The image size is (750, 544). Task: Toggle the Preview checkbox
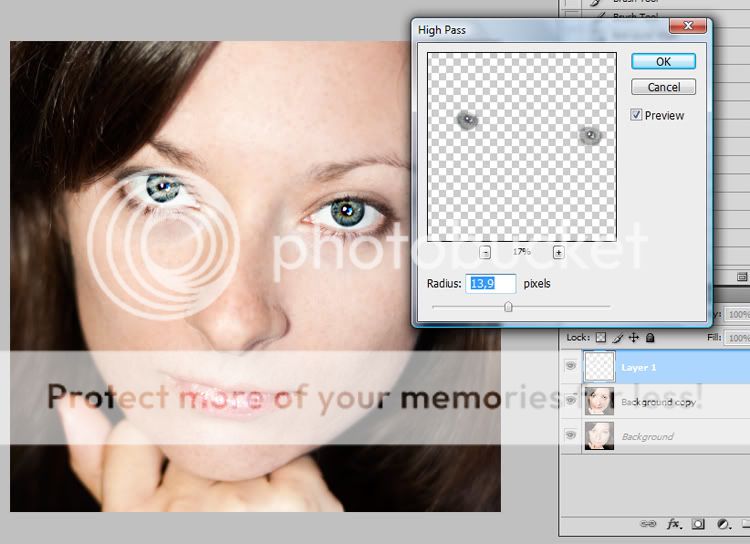(x=636, y=115)
